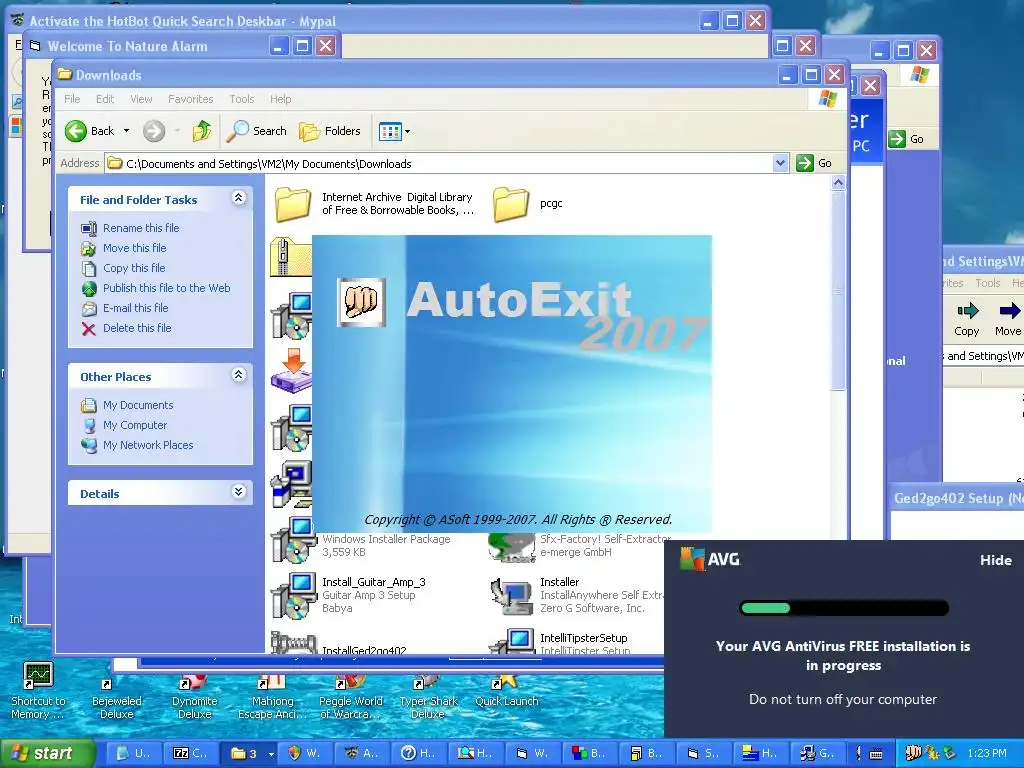Collapse the File and Folder Tasks panel

[238, 198]
